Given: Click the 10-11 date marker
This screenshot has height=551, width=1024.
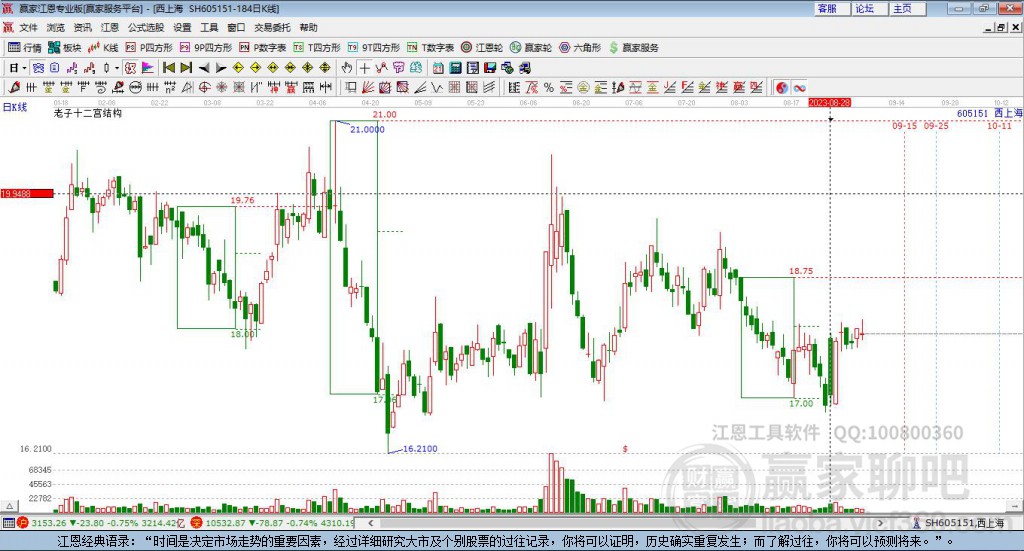Looking at the screenshot, I should point(999,125).
